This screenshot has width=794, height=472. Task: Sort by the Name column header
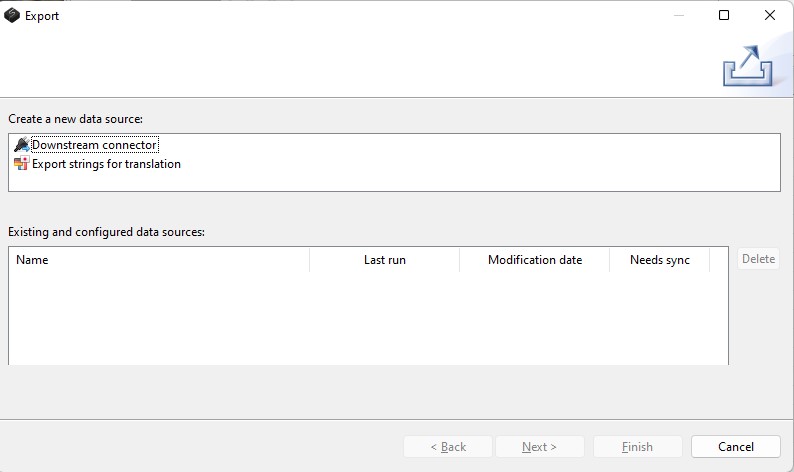pos(160,260)
